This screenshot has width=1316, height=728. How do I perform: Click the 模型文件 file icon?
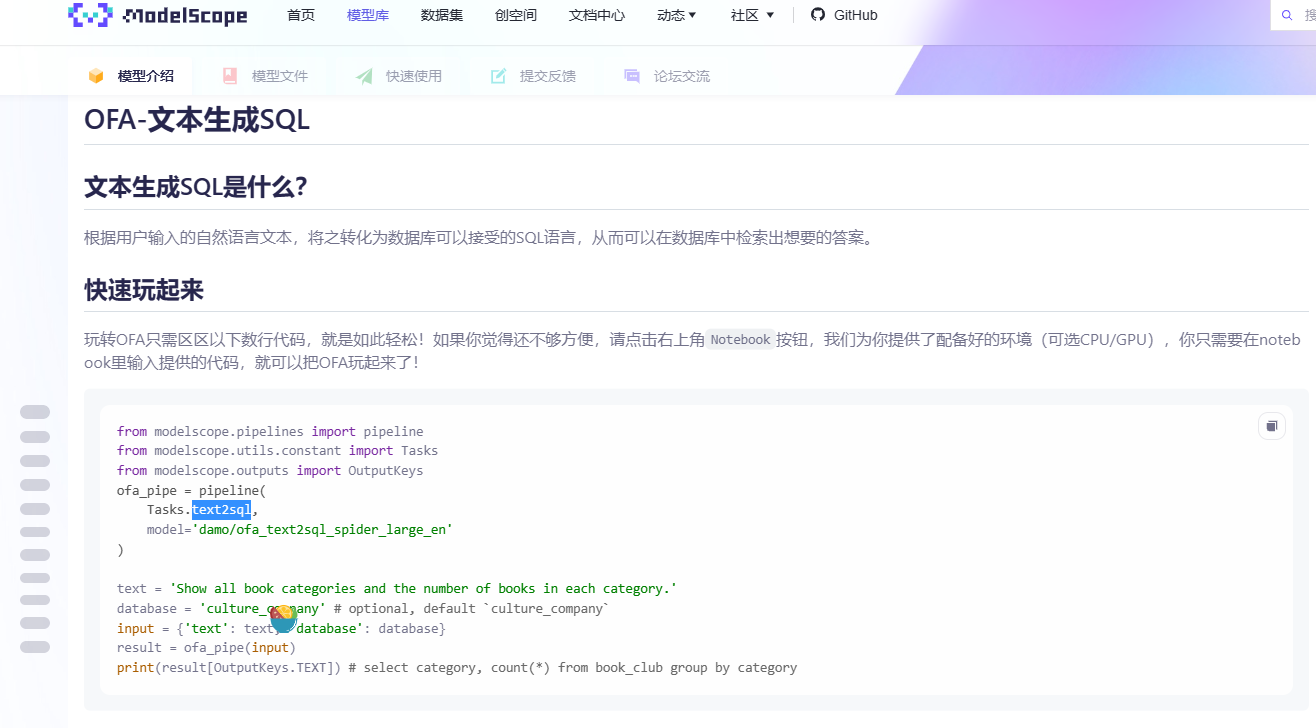[x=230, y=76]
